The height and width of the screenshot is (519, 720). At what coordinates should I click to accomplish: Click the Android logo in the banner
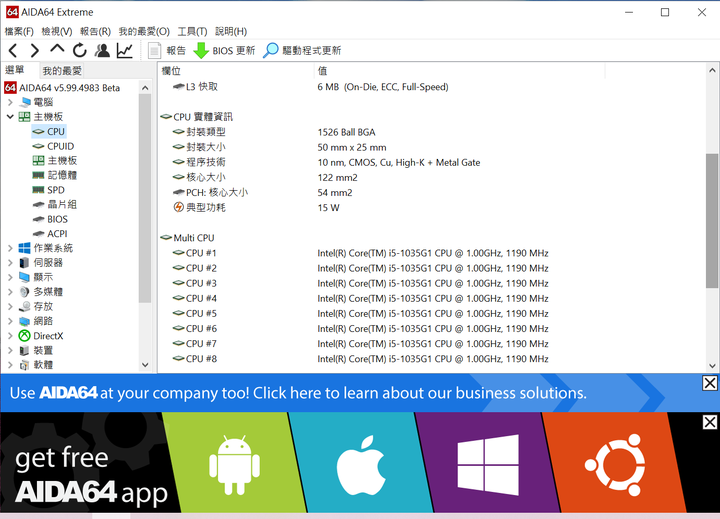point(235,465)
